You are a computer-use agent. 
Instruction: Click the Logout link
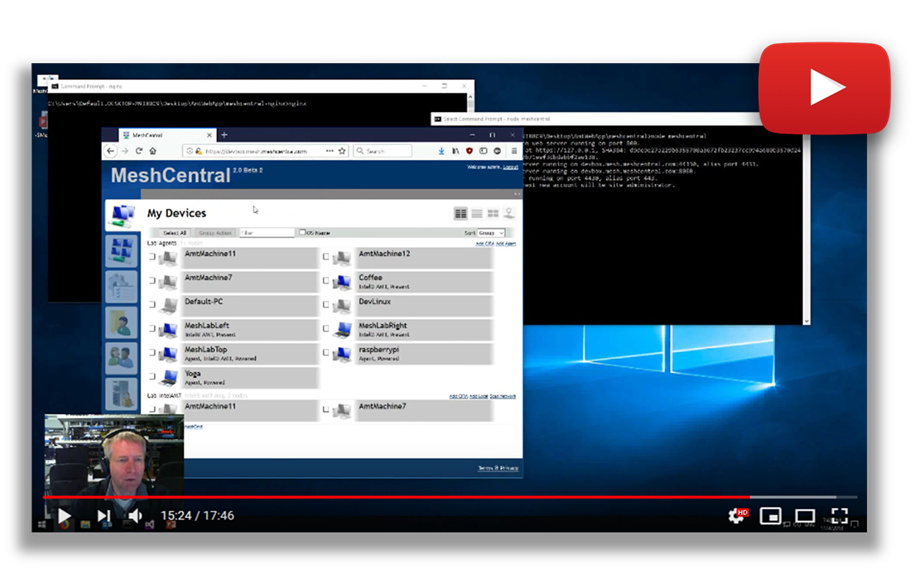click(x=510, y=167)
